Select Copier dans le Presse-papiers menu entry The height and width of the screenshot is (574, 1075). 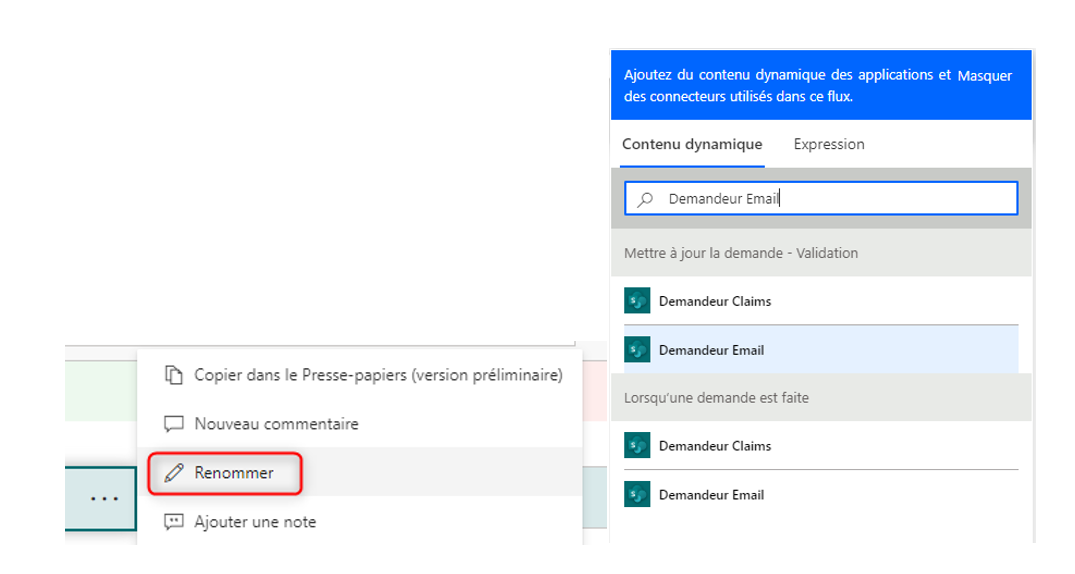point(360,375)
